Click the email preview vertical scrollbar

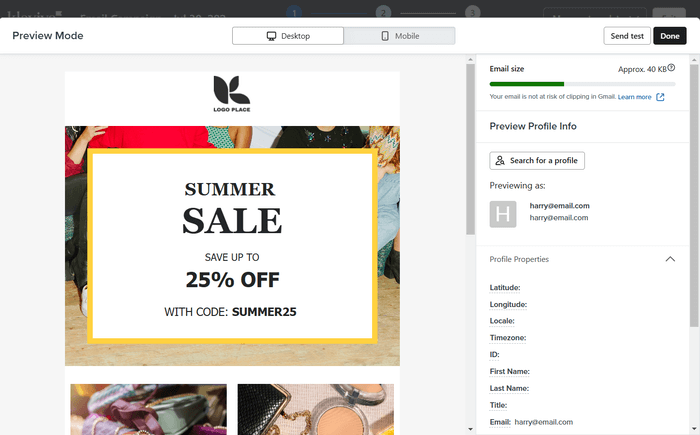pyautogui.click(x=470, y=149)
